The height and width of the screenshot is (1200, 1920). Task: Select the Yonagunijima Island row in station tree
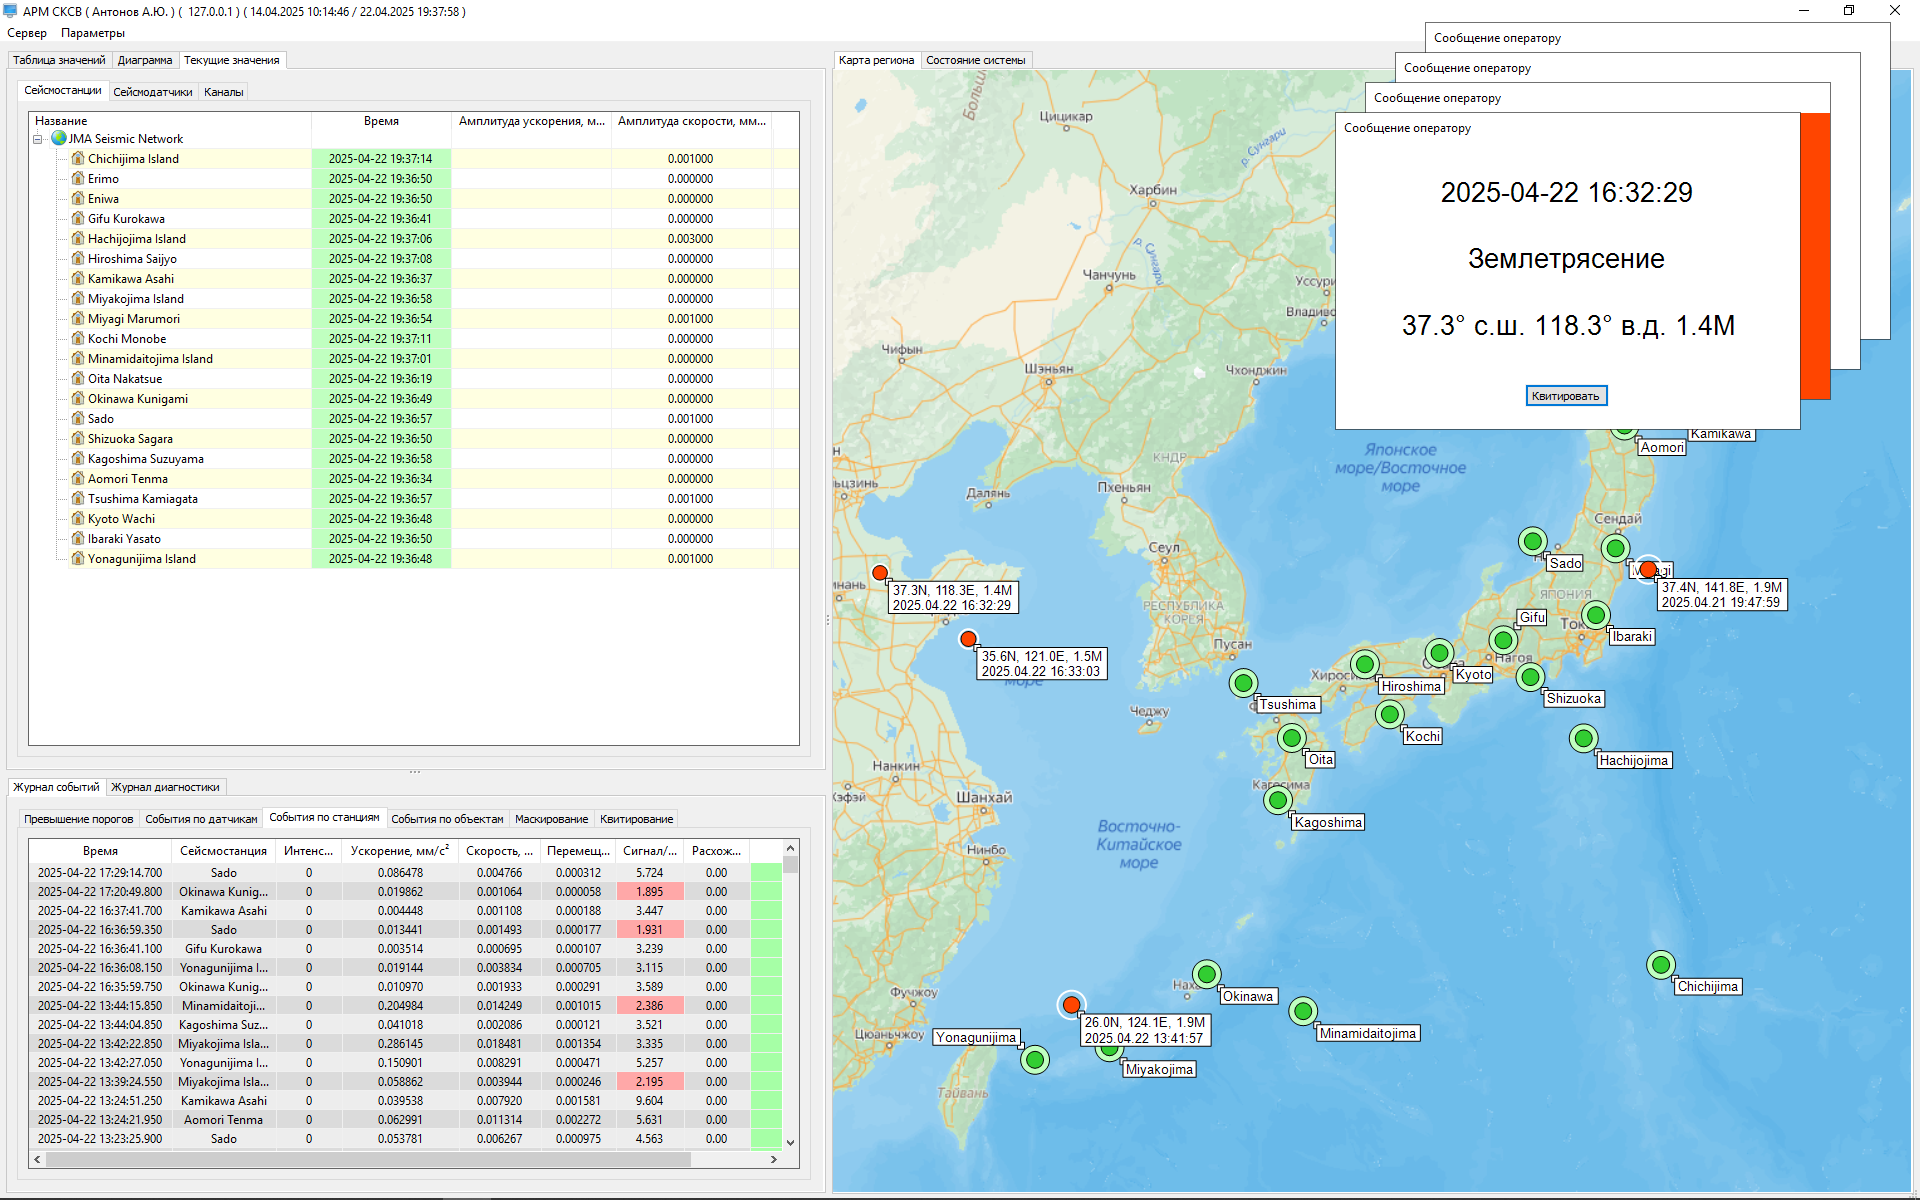tap(414, 559)
